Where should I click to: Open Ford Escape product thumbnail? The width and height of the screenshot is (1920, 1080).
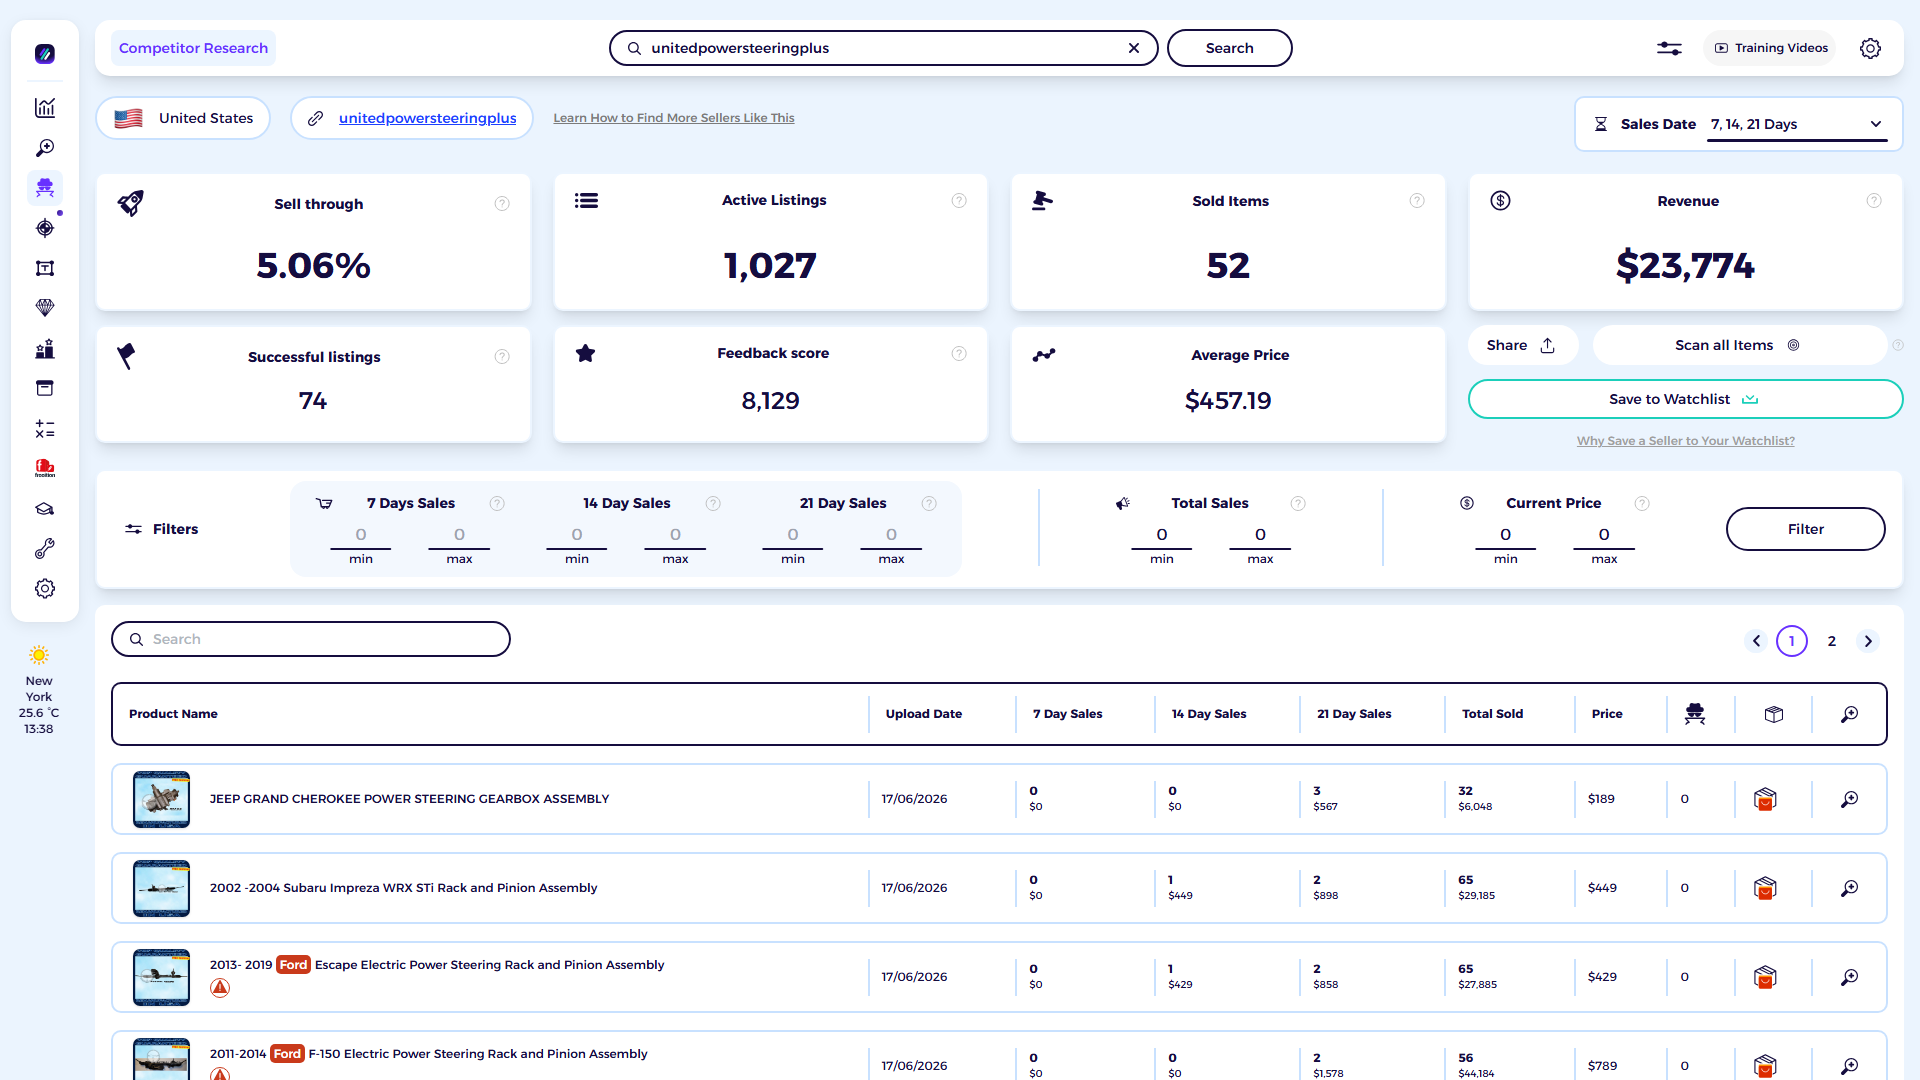tap(161, 977)
